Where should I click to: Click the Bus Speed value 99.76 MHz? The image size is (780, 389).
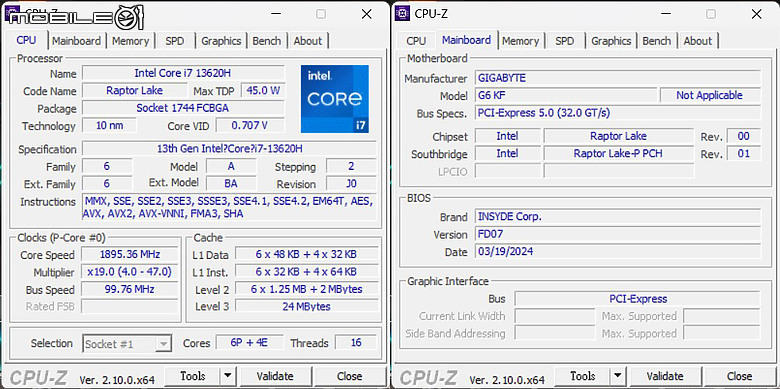click(129, 289)
